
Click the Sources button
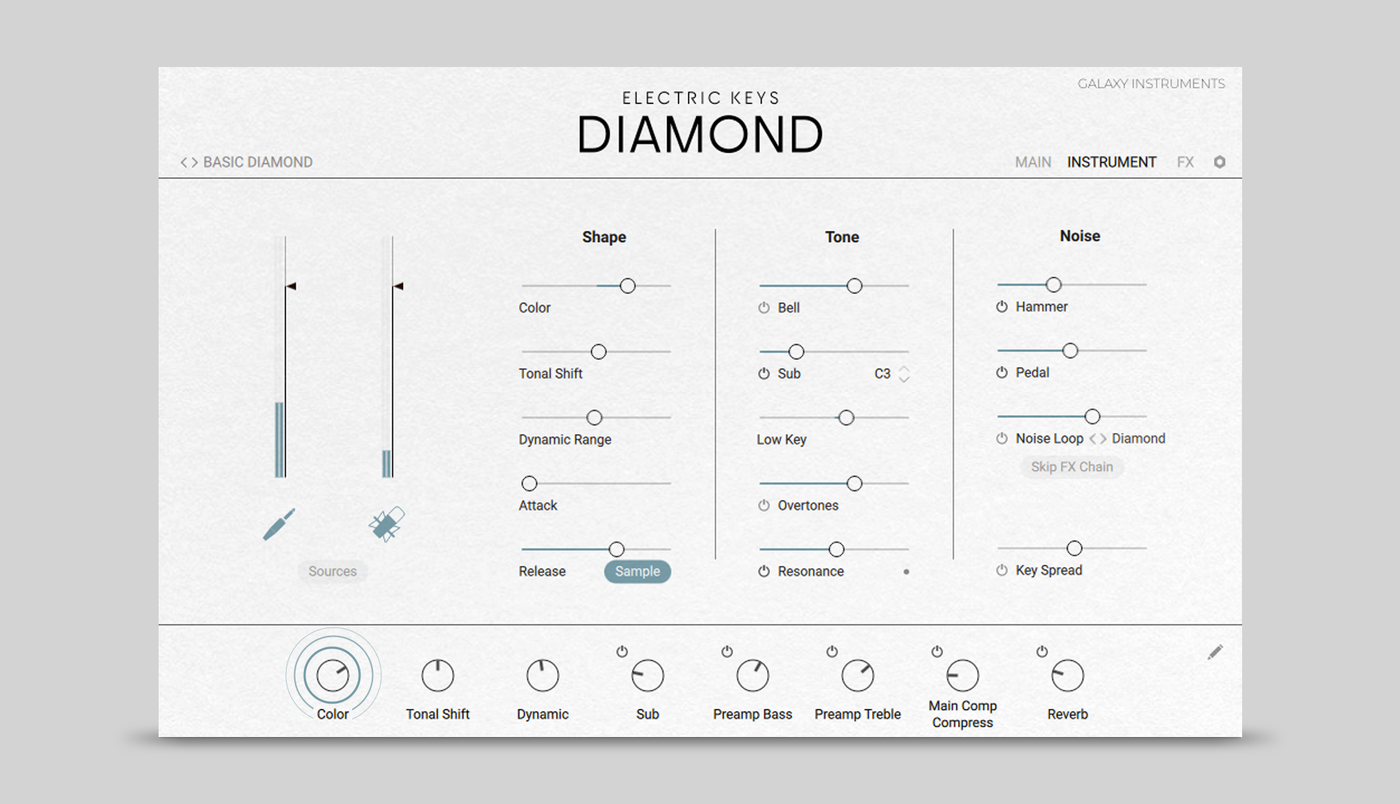point(333,572)
